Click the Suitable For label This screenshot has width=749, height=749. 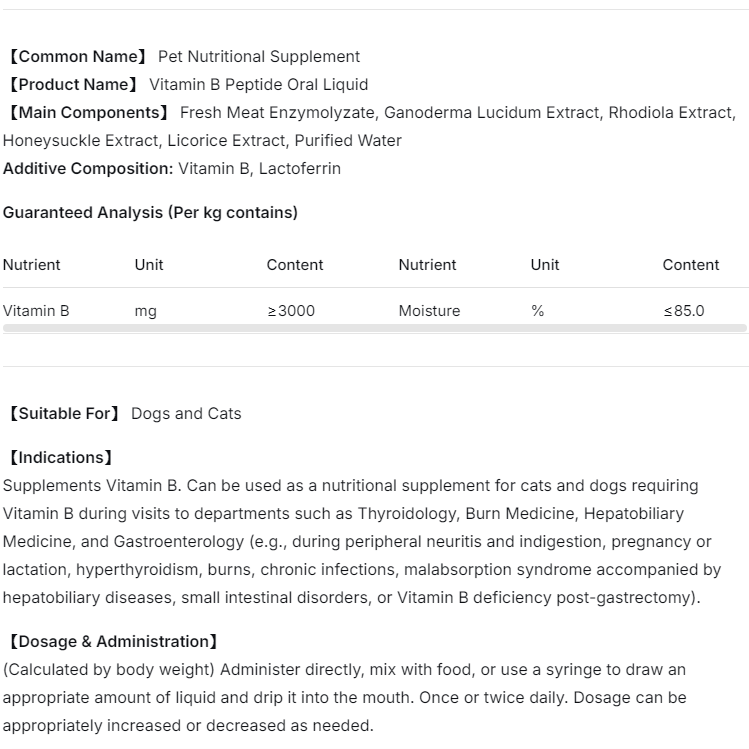pyautogui.click(x=64, y=413)
